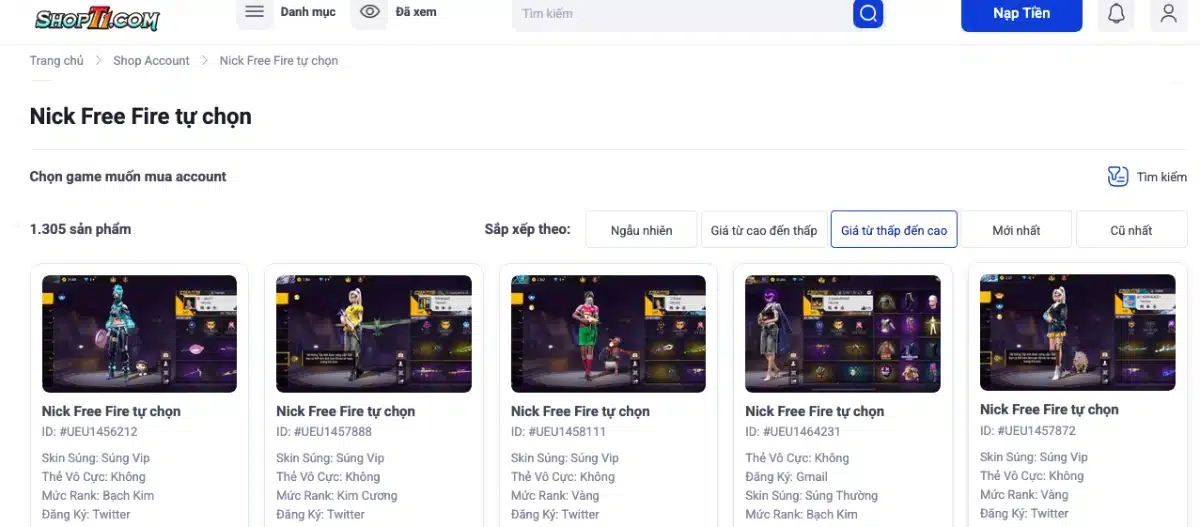Click title of account #UEU1457888

point(345,411)
